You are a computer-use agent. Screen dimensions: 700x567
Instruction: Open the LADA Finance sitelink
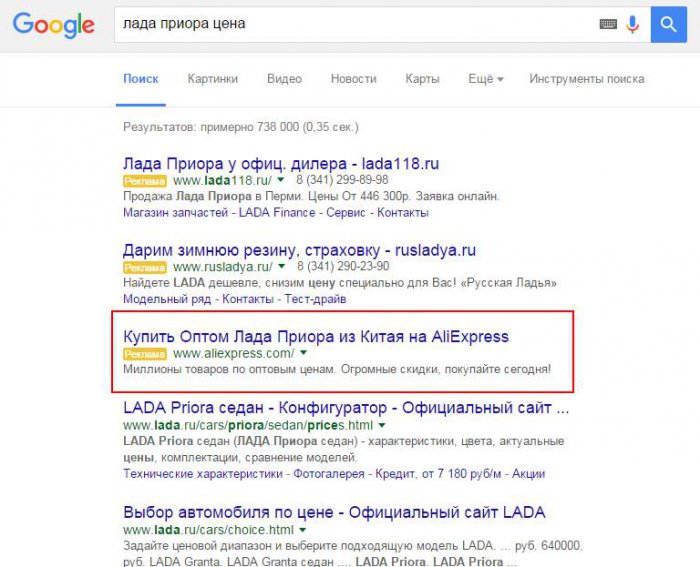(277, 213)
